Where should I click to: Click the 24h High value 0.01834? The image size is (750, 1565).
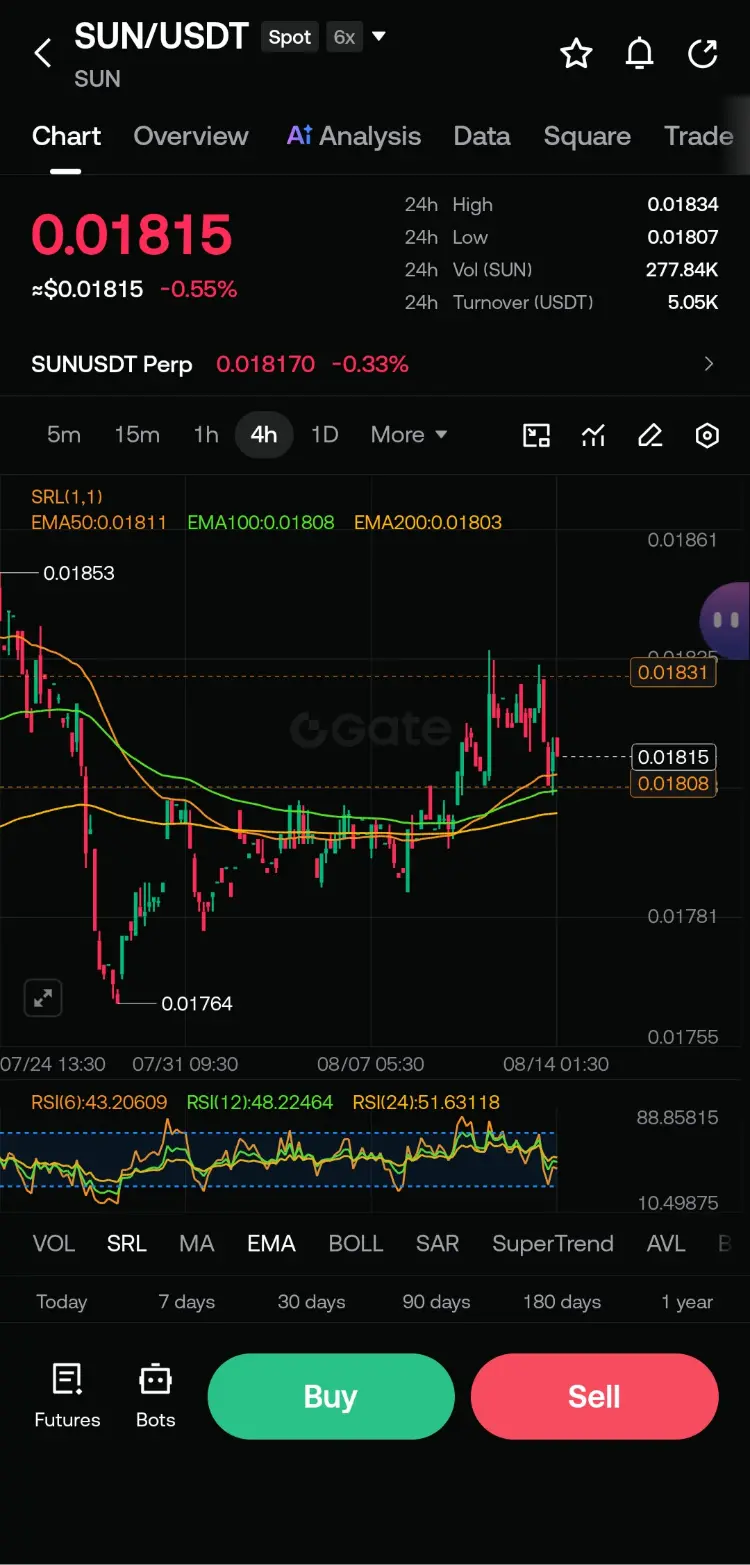click(x=683, y=204)
